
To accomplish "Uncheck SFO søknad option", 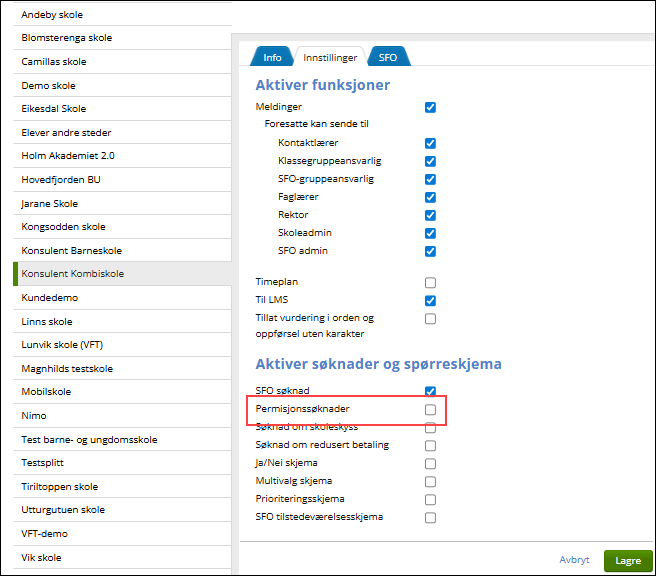I will coord(430,391).
